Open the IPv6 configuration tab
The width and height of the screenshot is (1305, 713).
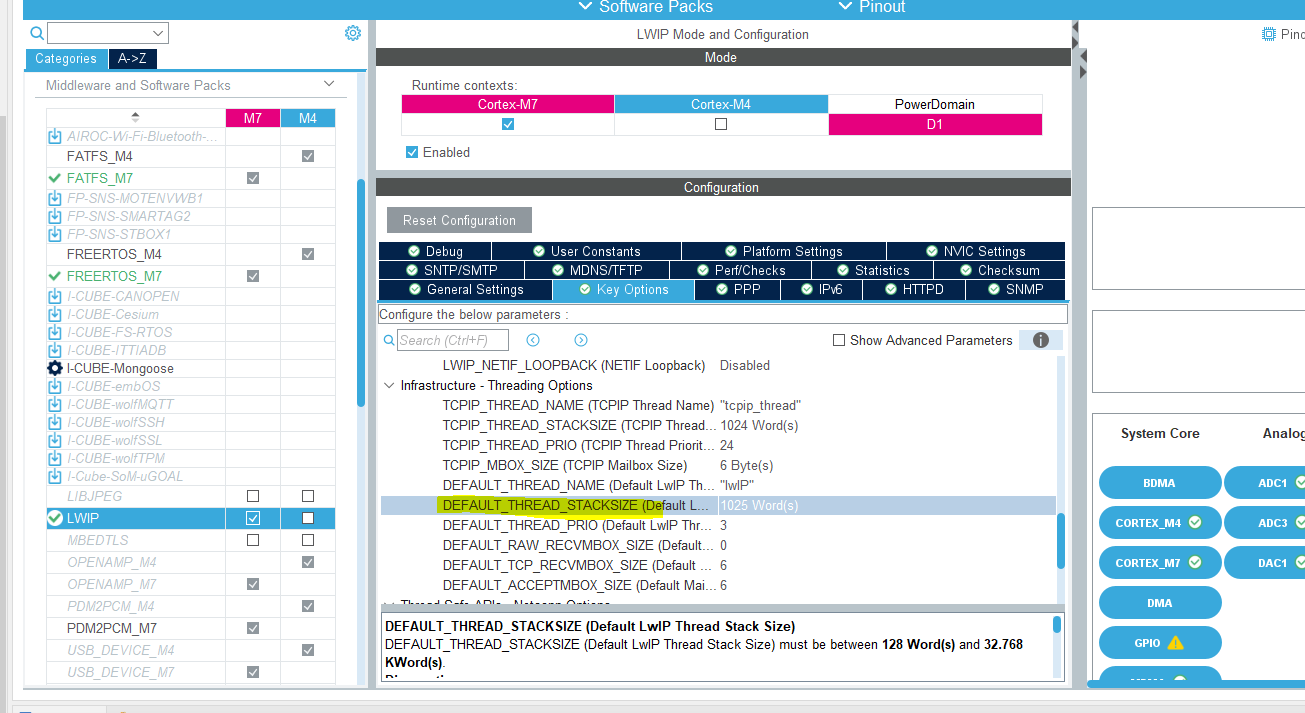823,289
